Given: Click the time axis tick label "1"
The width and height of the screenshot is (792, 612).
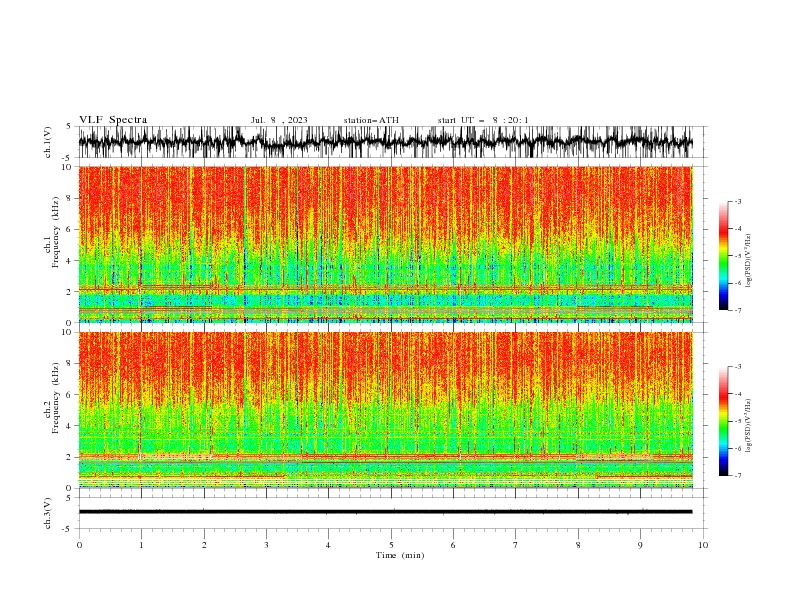Looking at the screenshot, I should tap(141, 545).
